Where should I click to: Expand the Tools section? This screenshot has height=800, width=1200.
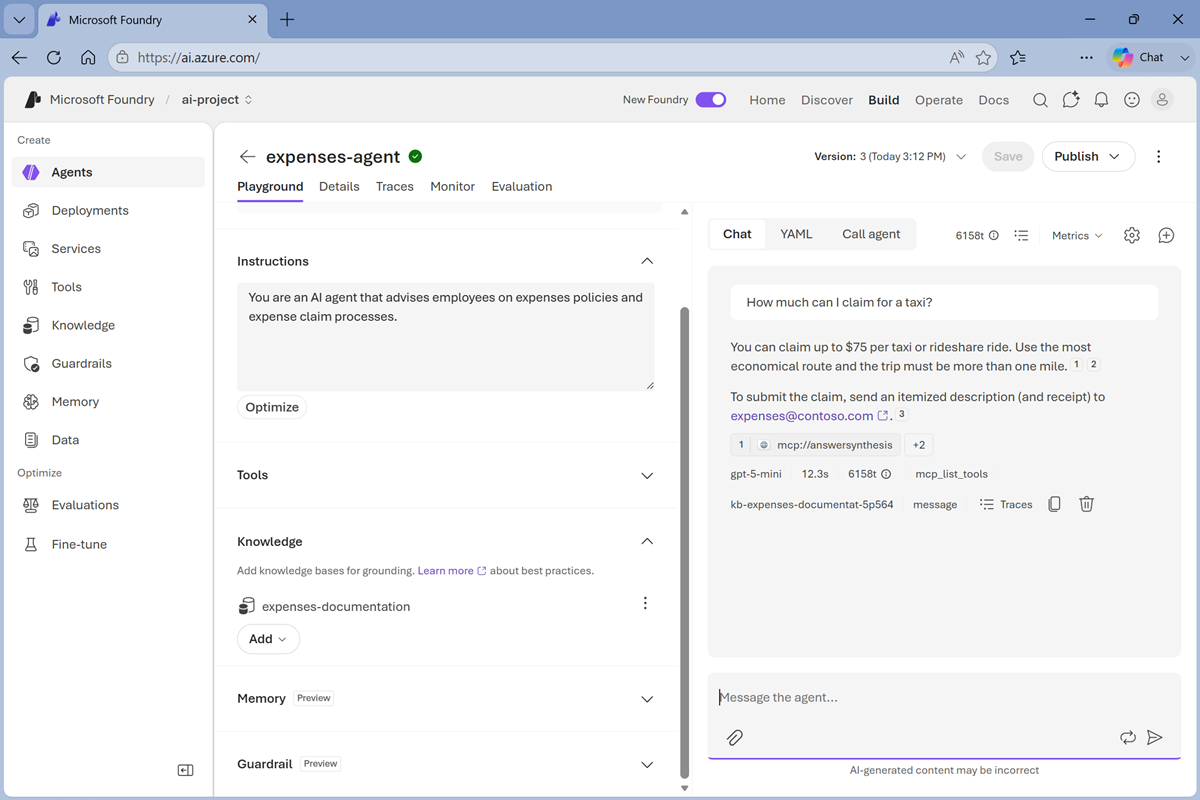point(647,475)
